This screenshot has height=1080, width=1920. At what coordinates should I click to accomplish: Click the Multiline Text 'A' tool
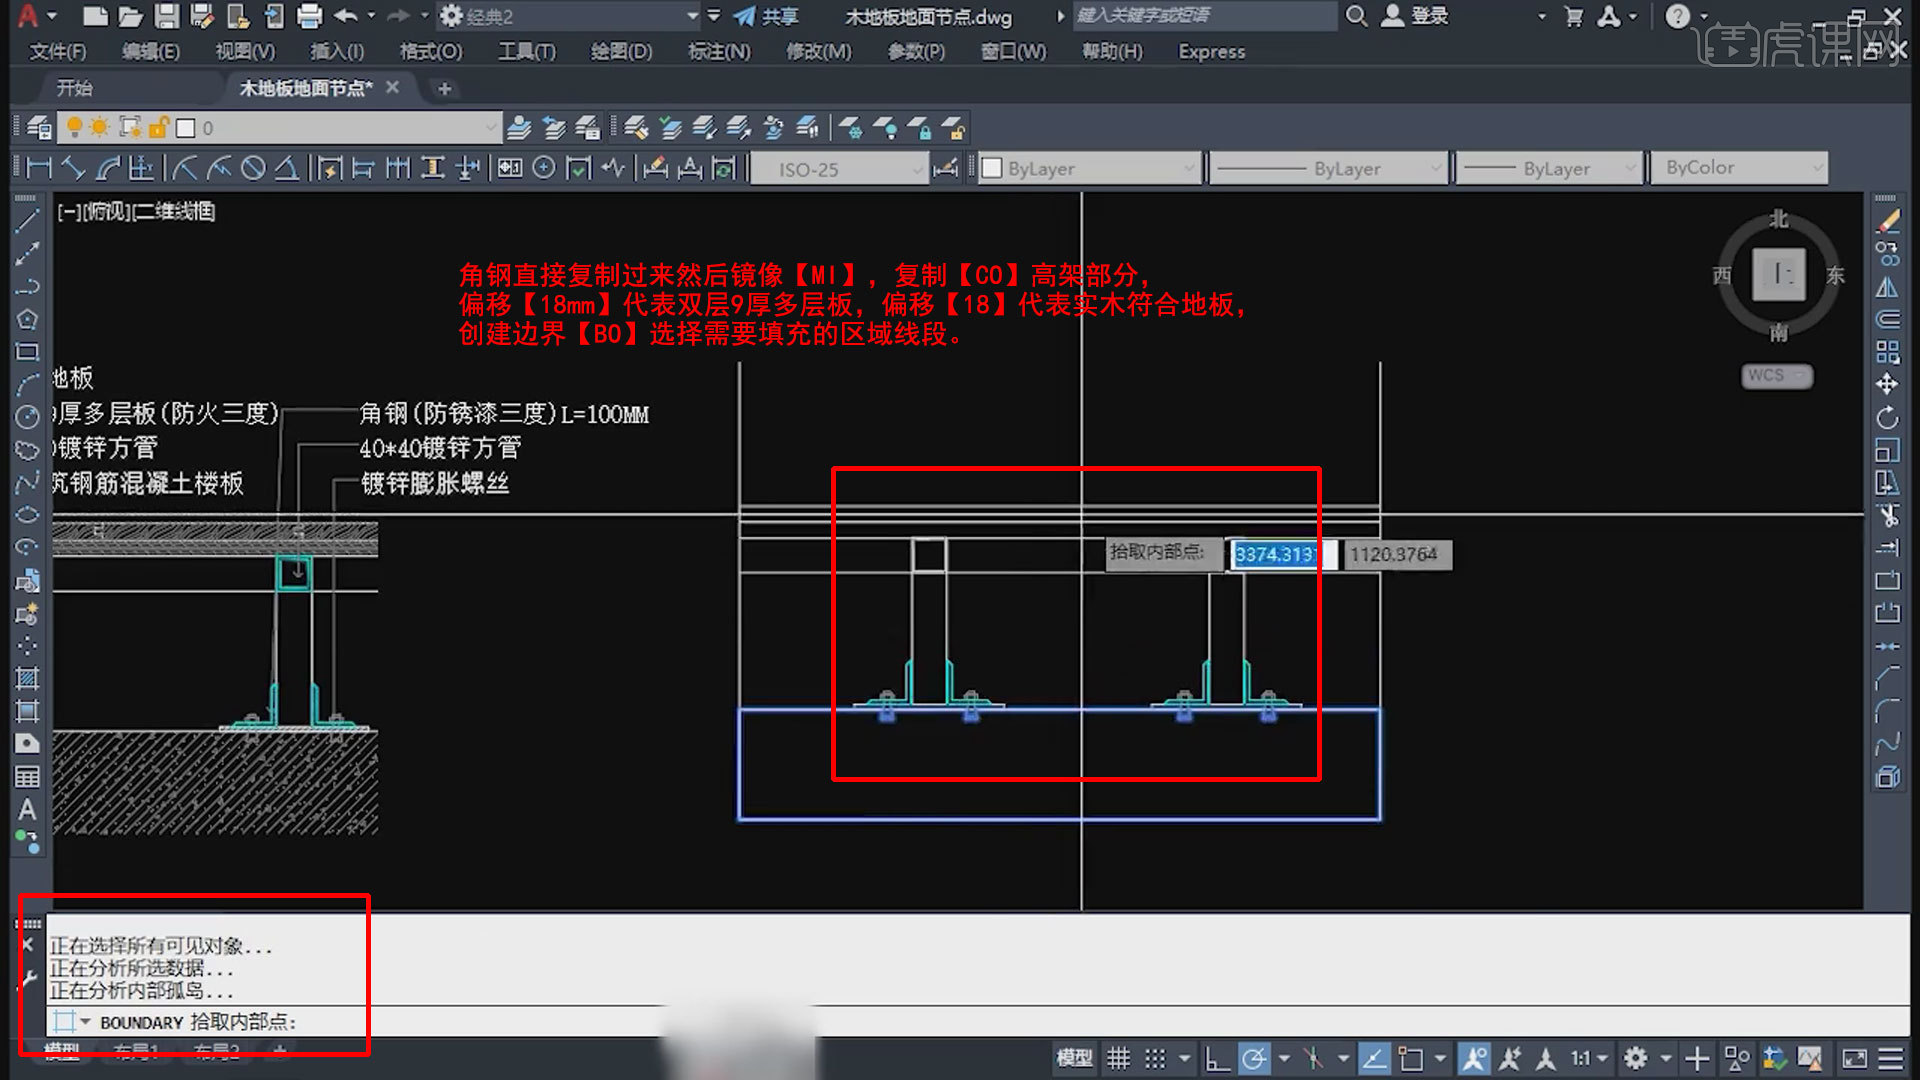point(27,810)
